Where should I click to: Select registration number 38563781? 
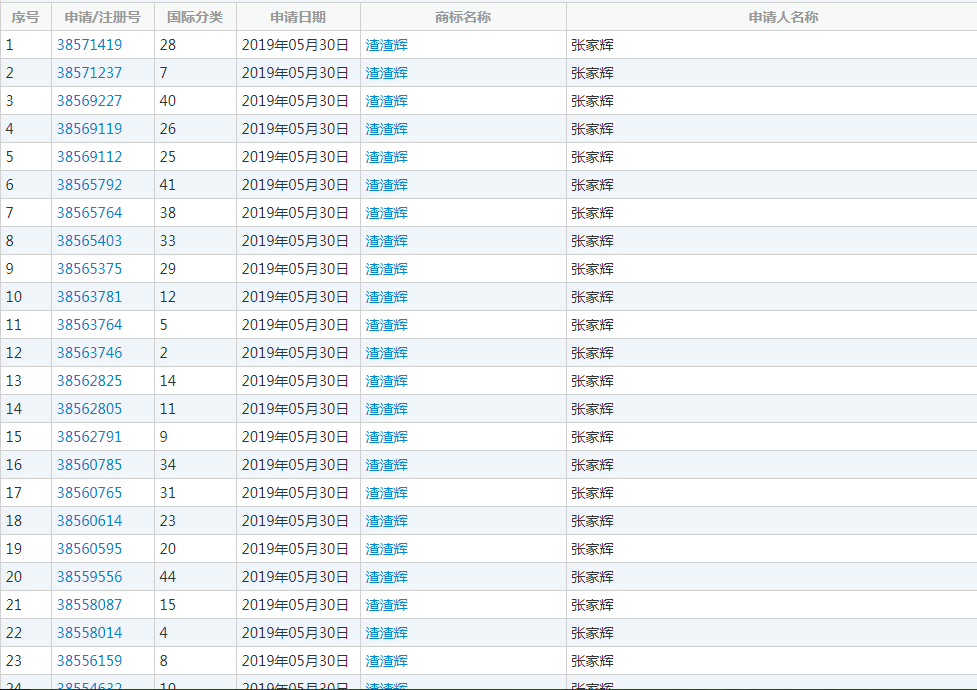pos(89,297)
